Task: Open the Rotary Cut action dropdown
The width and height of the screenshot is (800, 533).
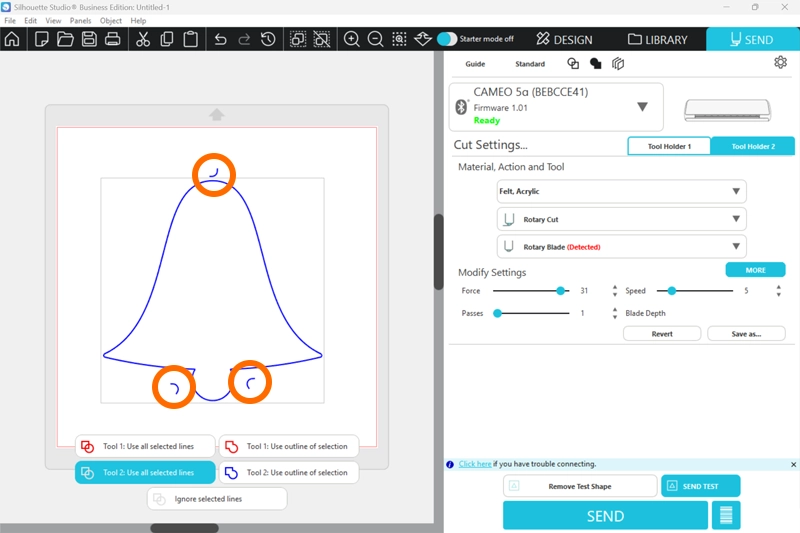Action: click(621, 219)
